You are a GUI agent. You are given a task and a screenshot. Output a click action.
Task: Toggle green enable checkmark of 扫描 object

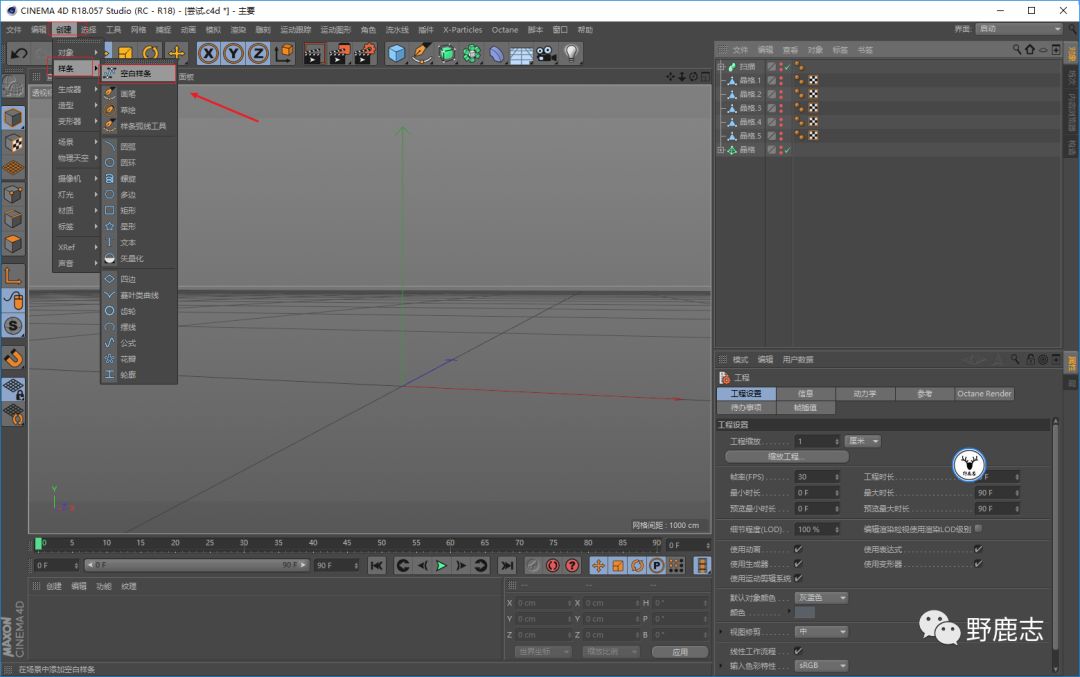pyautogui.click(x=787, y=67)
